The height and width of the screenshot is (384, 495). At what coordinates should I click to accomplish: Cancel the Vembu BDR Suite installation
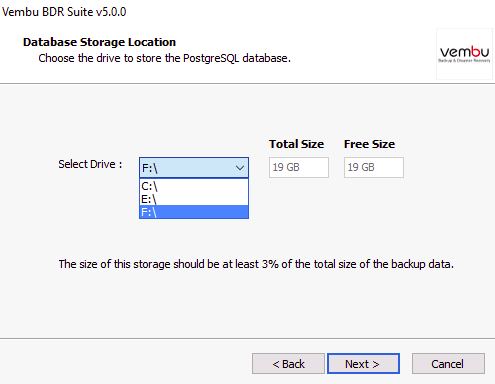pyautogui.click(x=448, y=364)
